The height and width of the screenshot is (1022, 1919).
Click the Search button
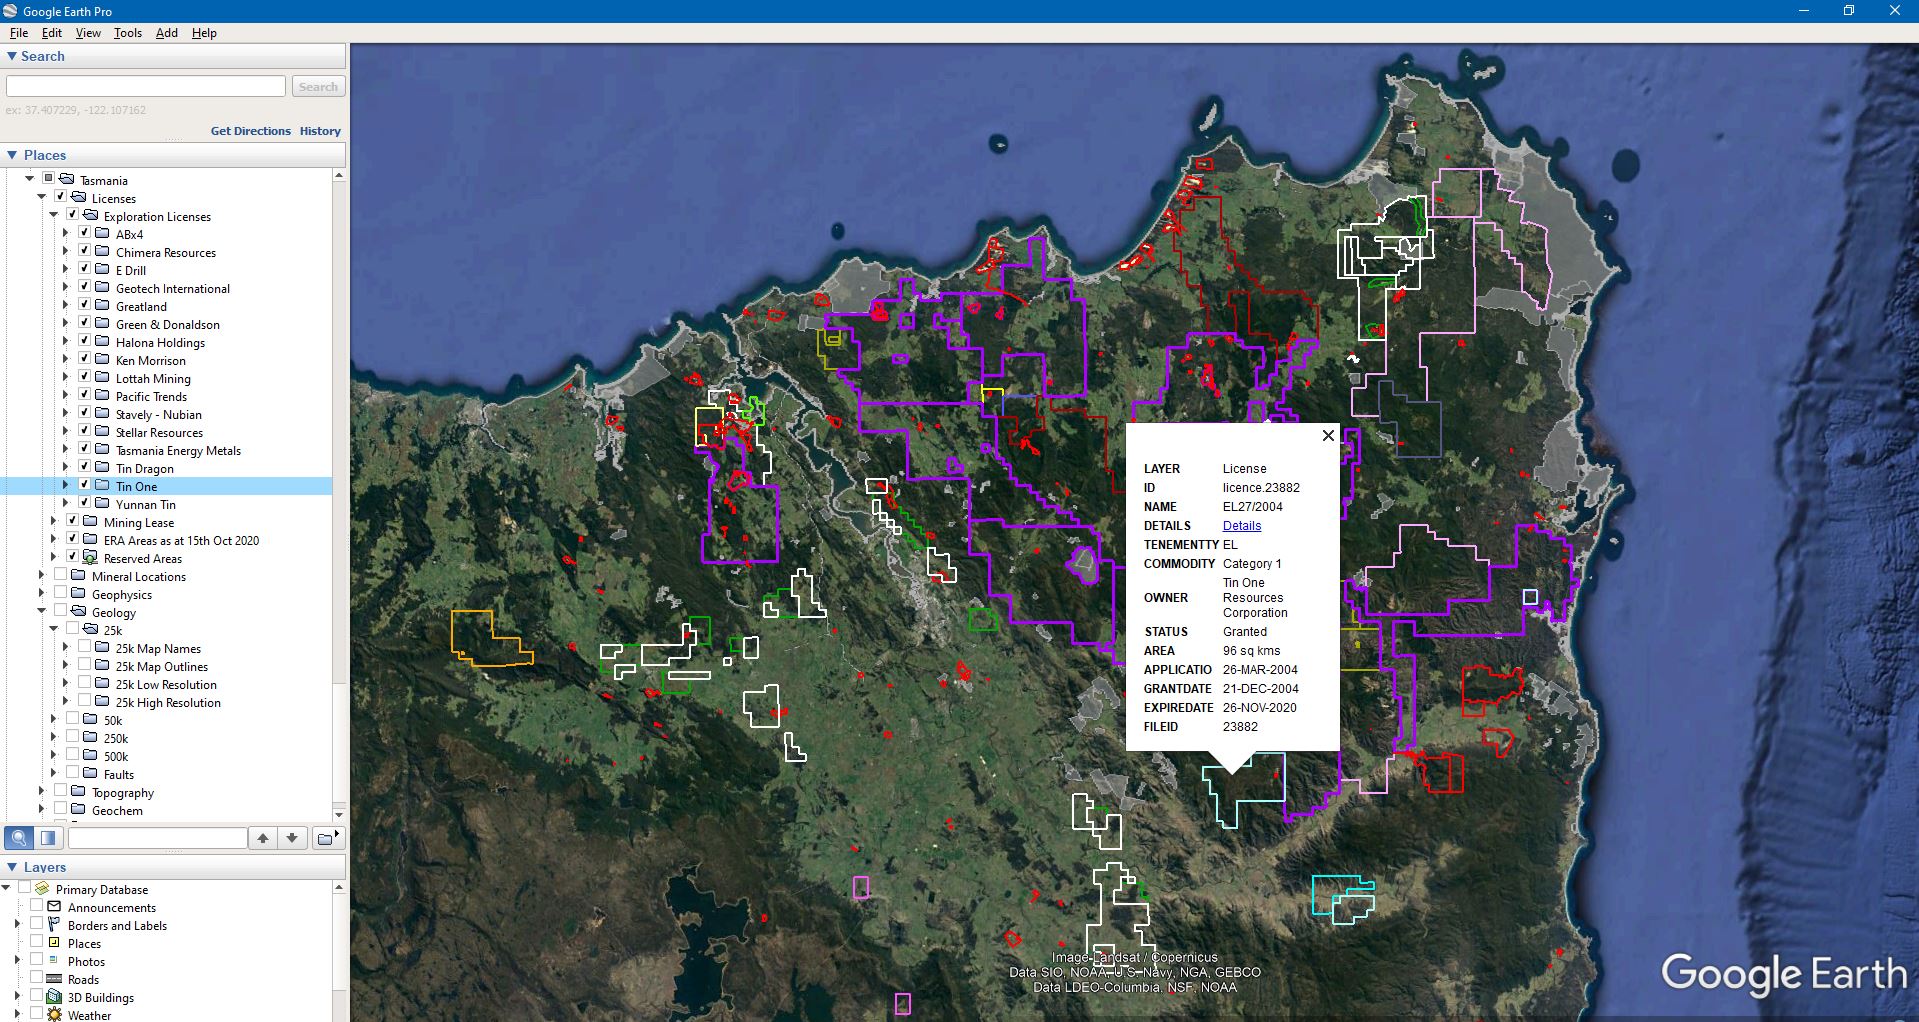tap(318, 87)
